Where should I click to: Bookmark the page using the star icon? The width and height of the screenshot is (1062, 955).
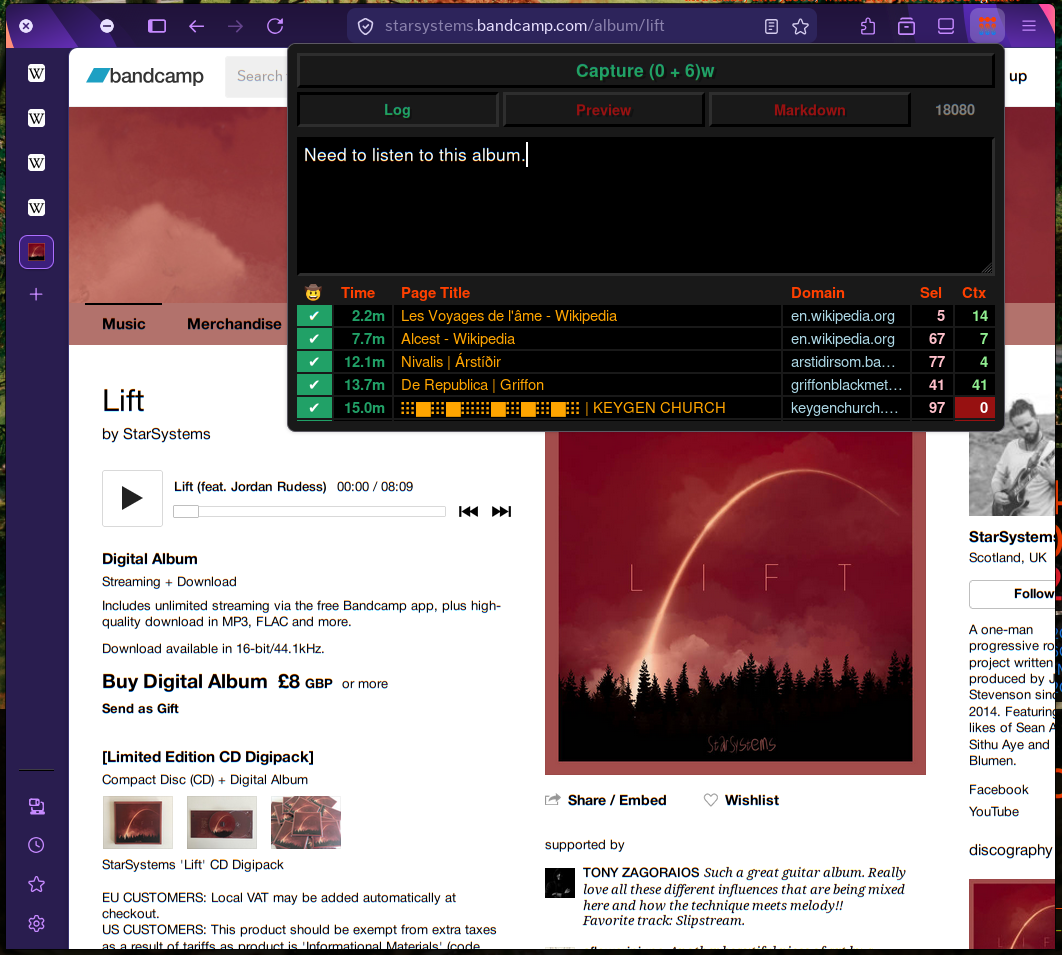click(801, 26)
